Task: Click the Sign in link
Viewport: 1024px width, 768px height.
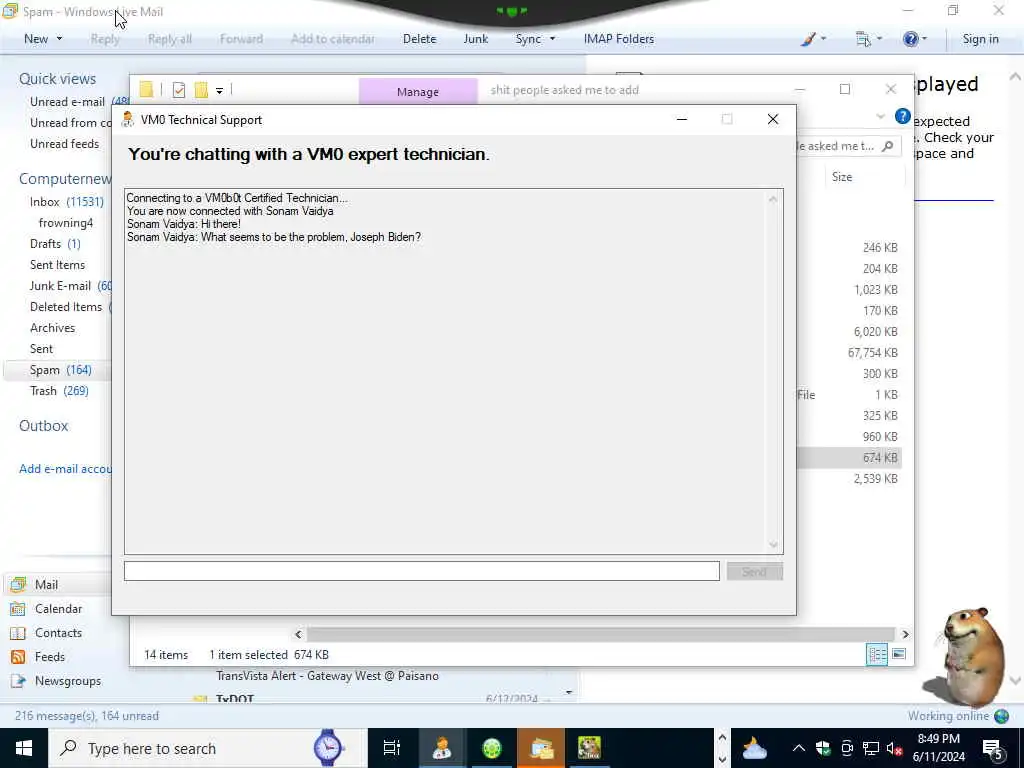Action: point(980,39)
